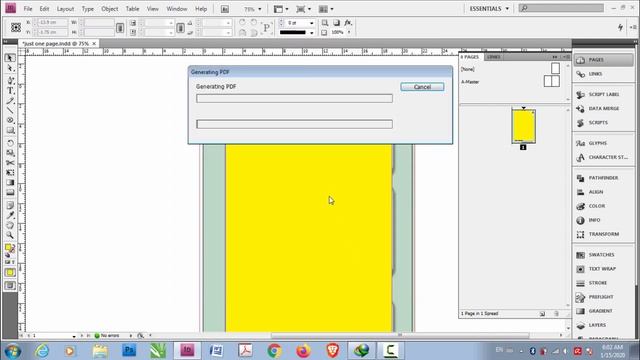This screenshot has height=360, width=640.
Task: Select the page 1 thumbnail in Pages panel
Action: tap(524, 126)
